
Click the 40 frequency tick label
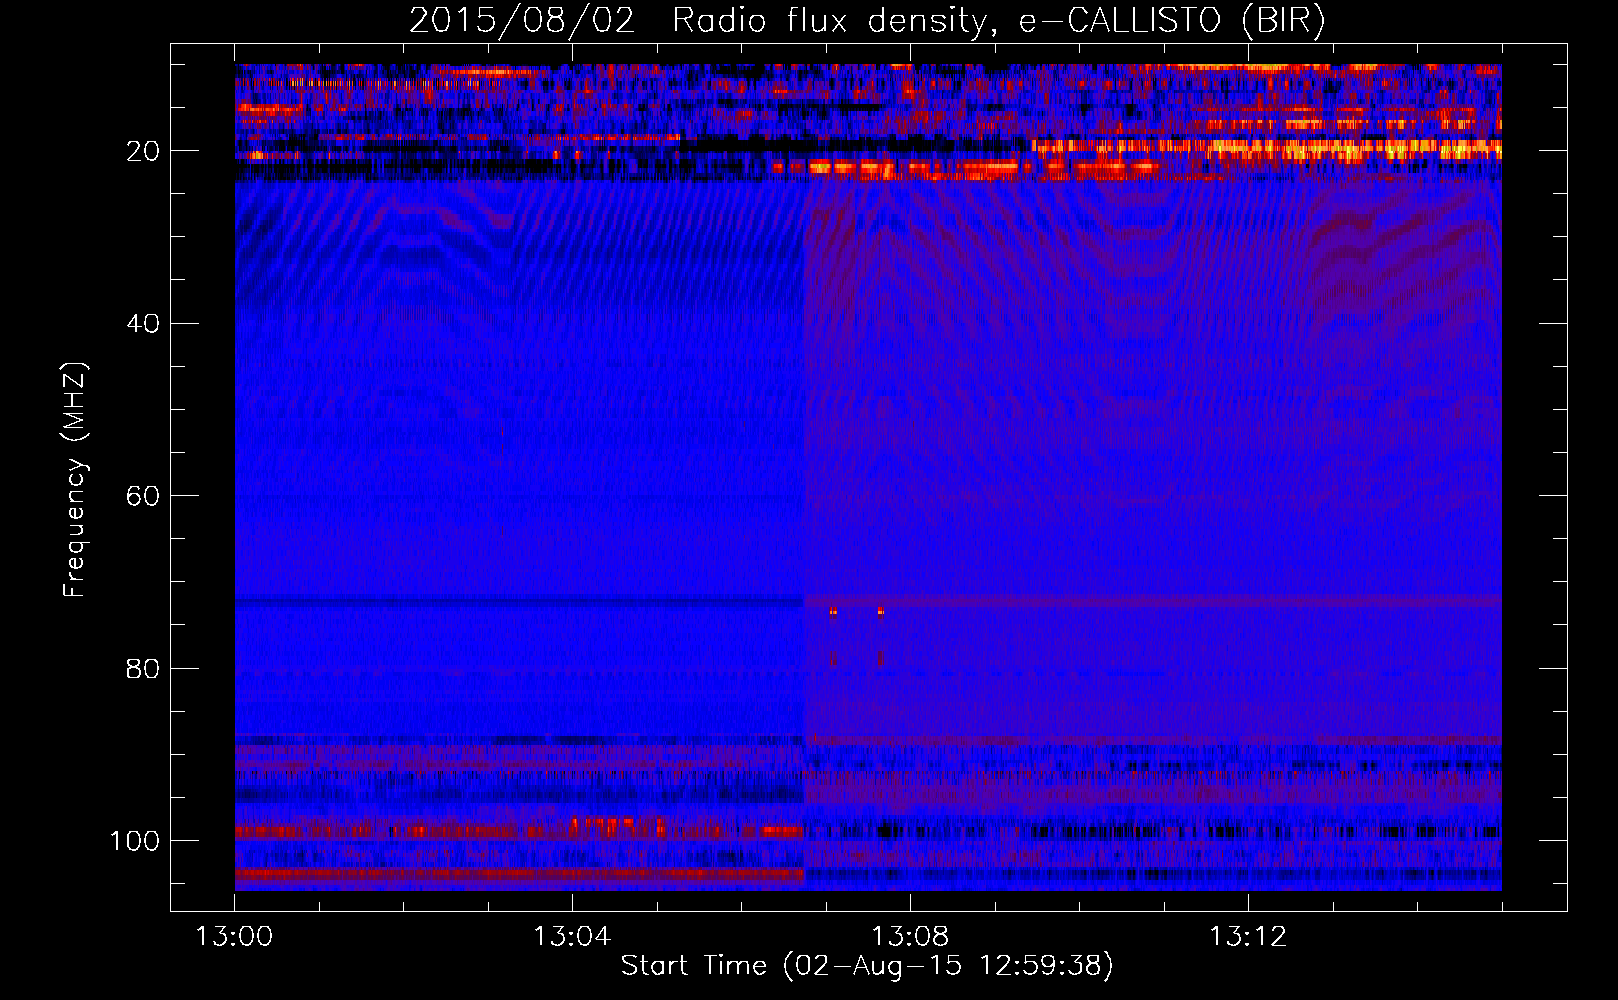tap(143, 324)
